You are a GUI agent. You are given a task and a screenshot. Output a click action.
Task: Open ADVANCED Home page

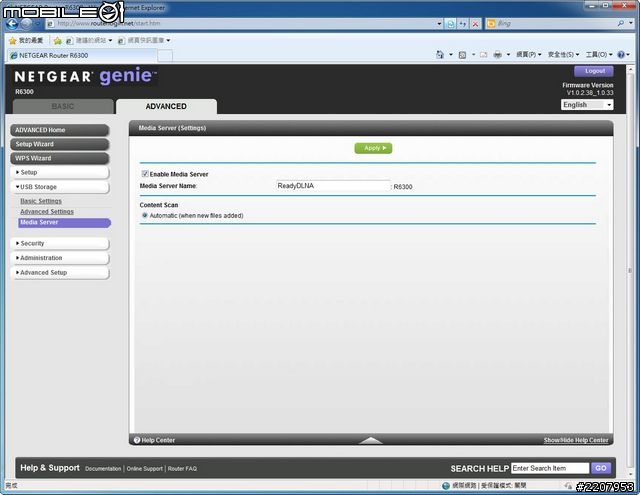[x=60, y=130]
